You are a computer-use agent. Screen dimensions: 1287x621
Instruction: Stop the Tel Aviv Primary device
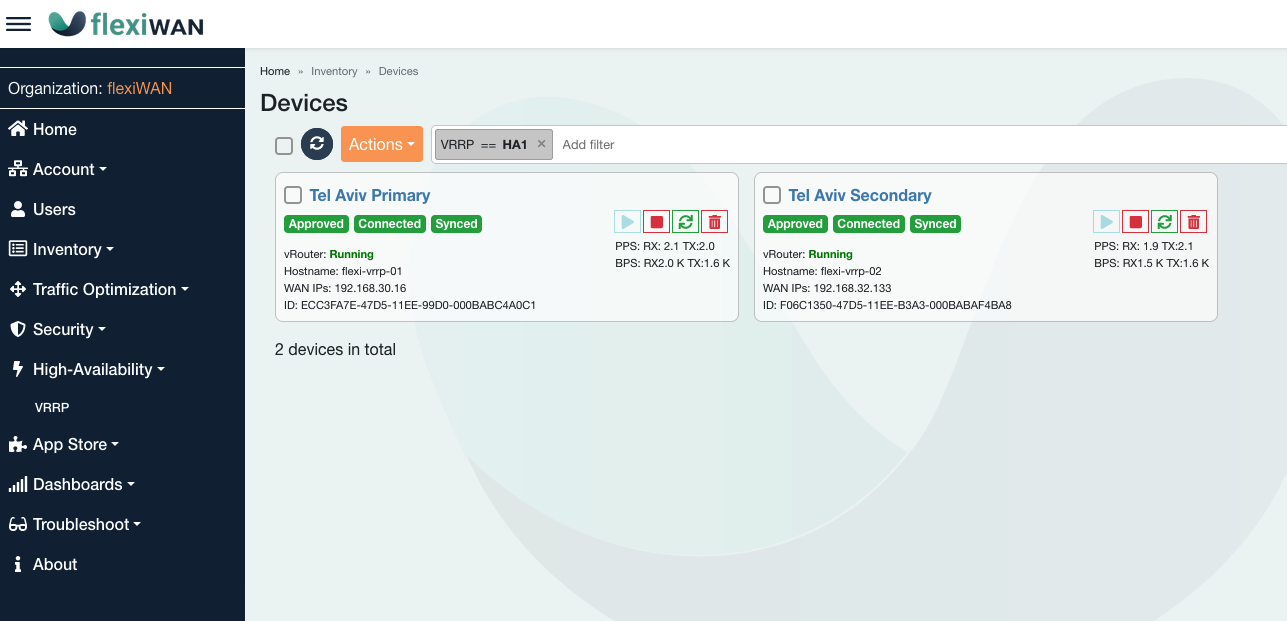(x=656, y=222)
